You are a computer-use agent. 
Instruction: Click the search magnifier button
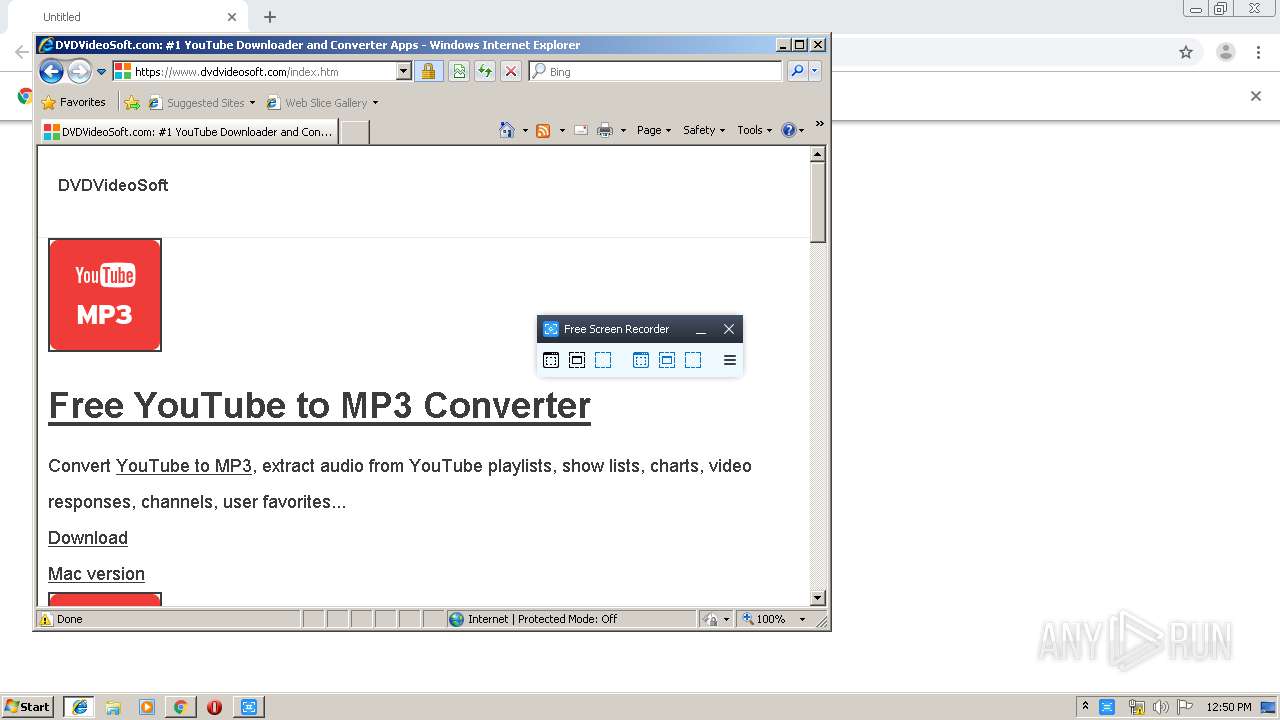[797, 71]
